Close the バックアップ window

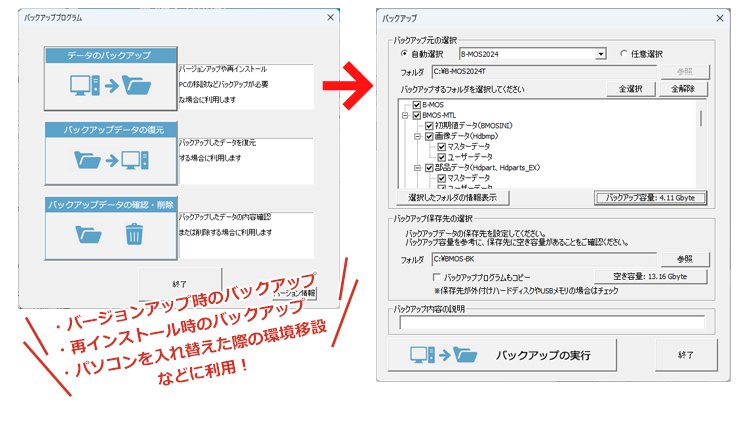[720, 18]
